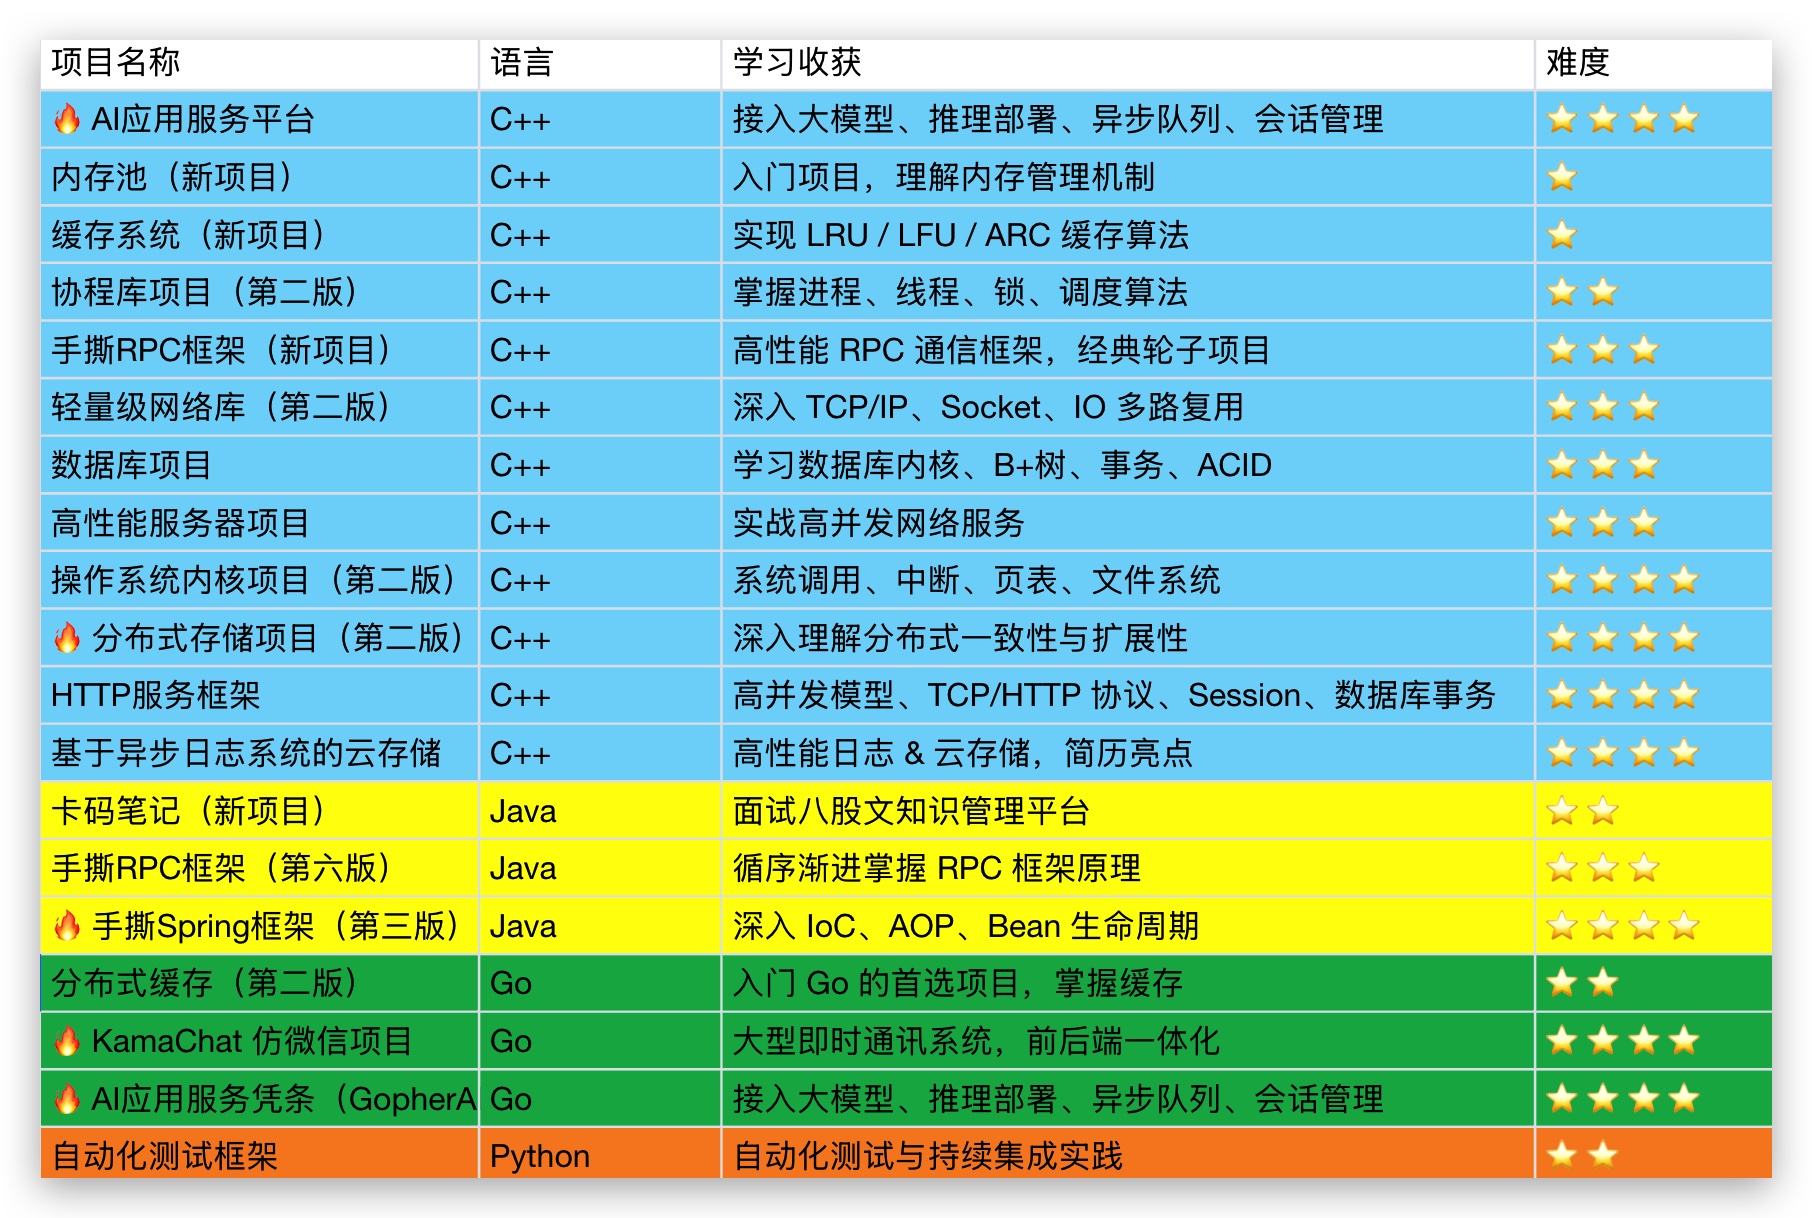Open the 数据库项目 project name

coord(131,465)
